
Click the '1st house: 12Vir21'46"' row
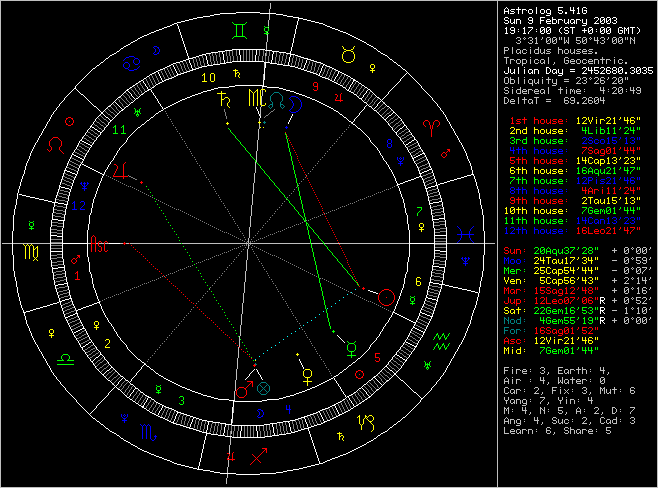click(x=575, y=121)
